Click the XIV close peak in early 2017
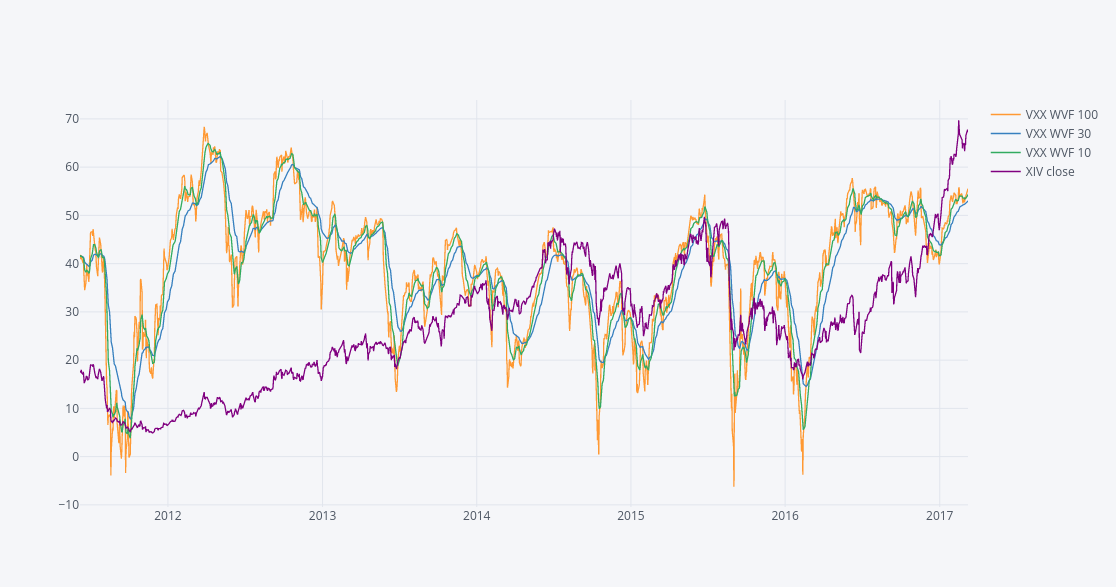 [958, 122]
